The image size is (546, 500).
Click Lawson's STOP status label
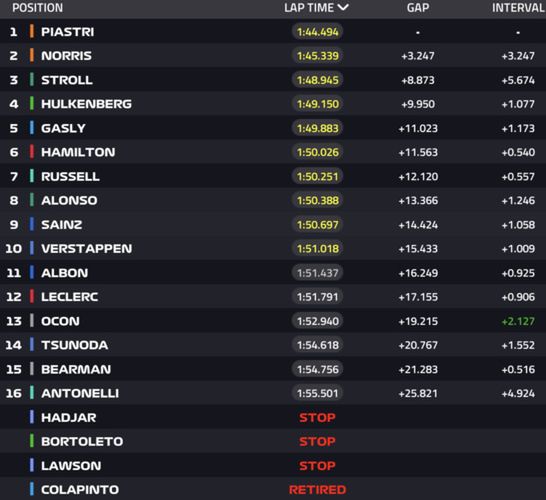pos(317,466)
